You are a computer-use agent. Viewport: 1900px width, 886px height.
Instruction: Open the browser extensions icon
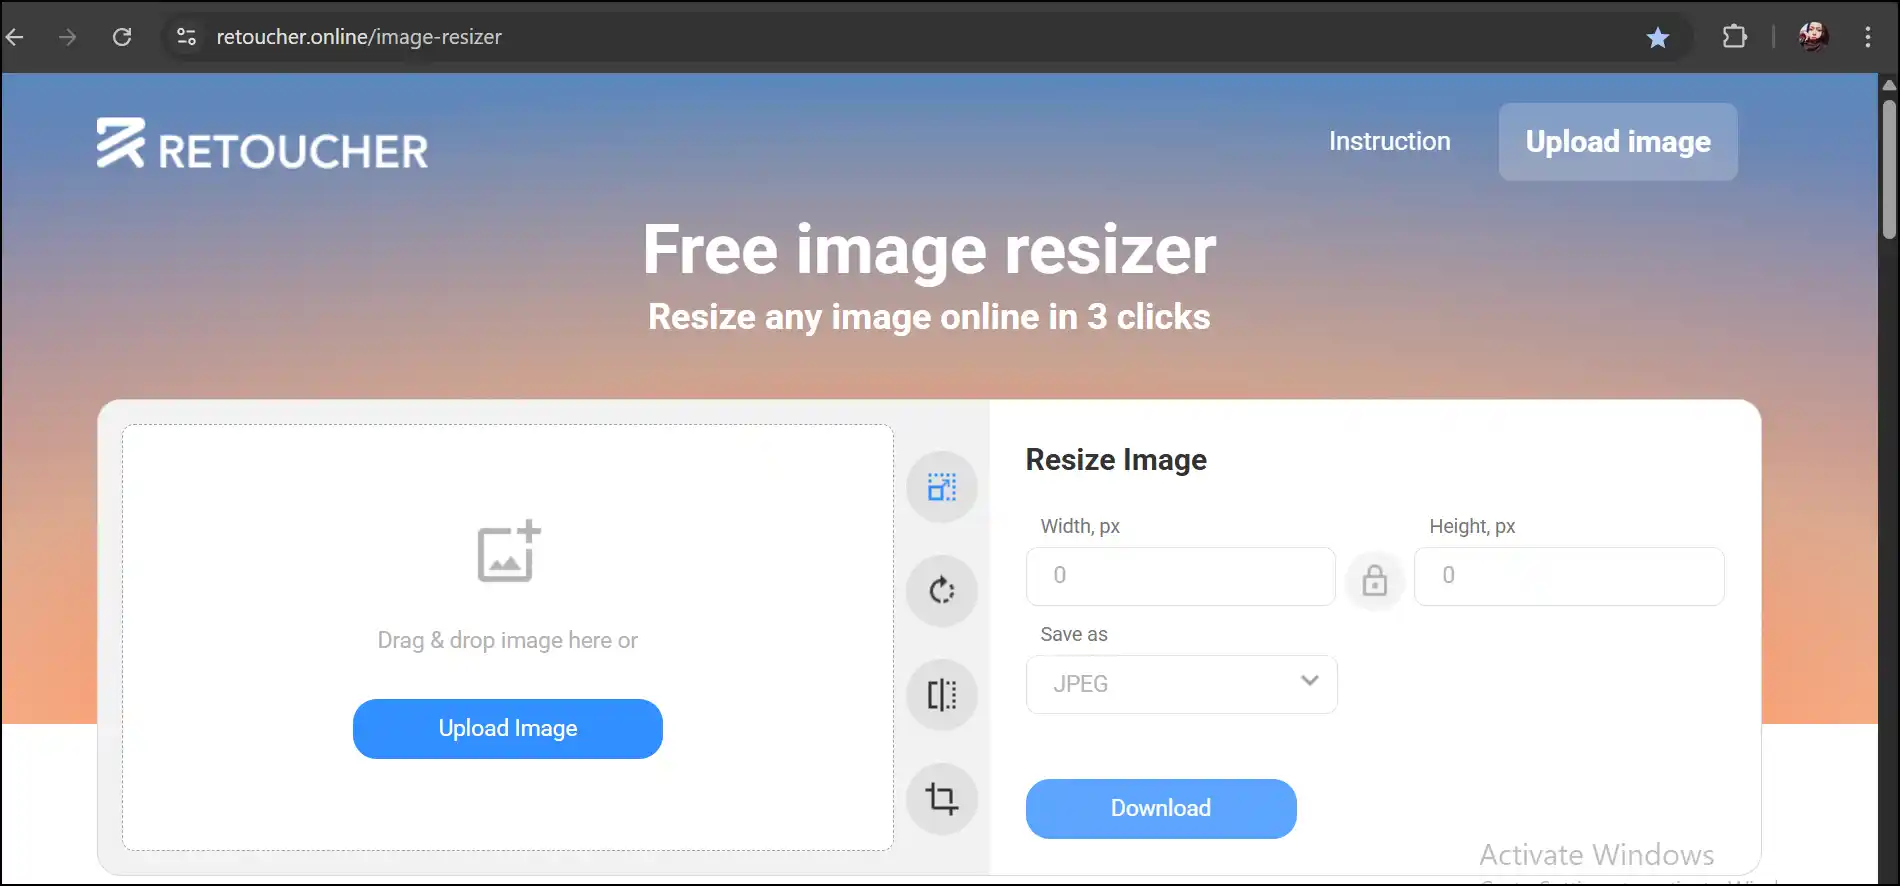[1735, 37]
